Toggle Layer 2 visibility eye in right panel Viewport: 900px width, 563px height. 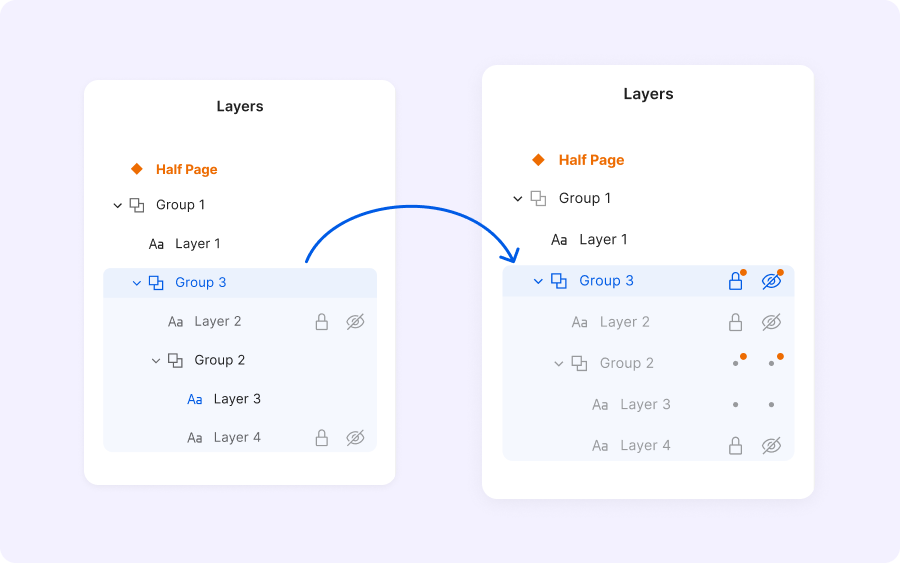[x=770, y=322]
